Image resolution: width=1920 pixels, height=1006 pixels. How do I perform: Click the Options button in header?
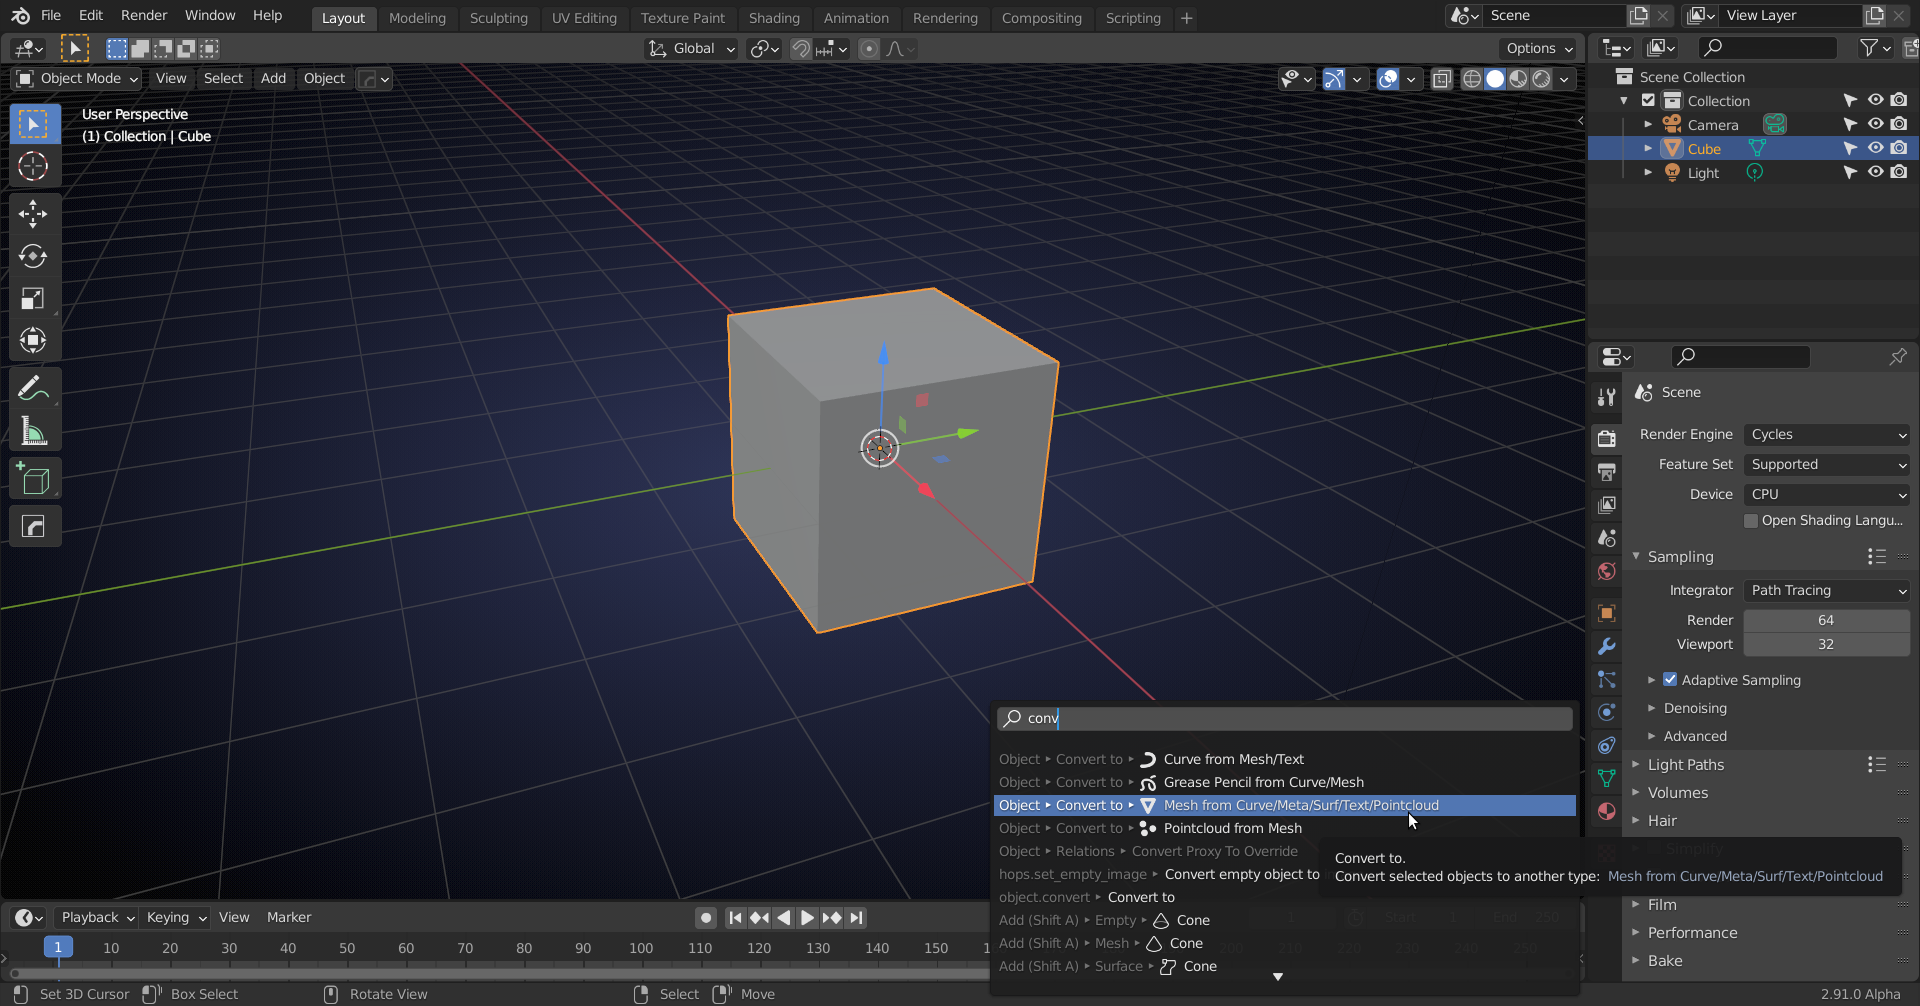(1538, 48)
